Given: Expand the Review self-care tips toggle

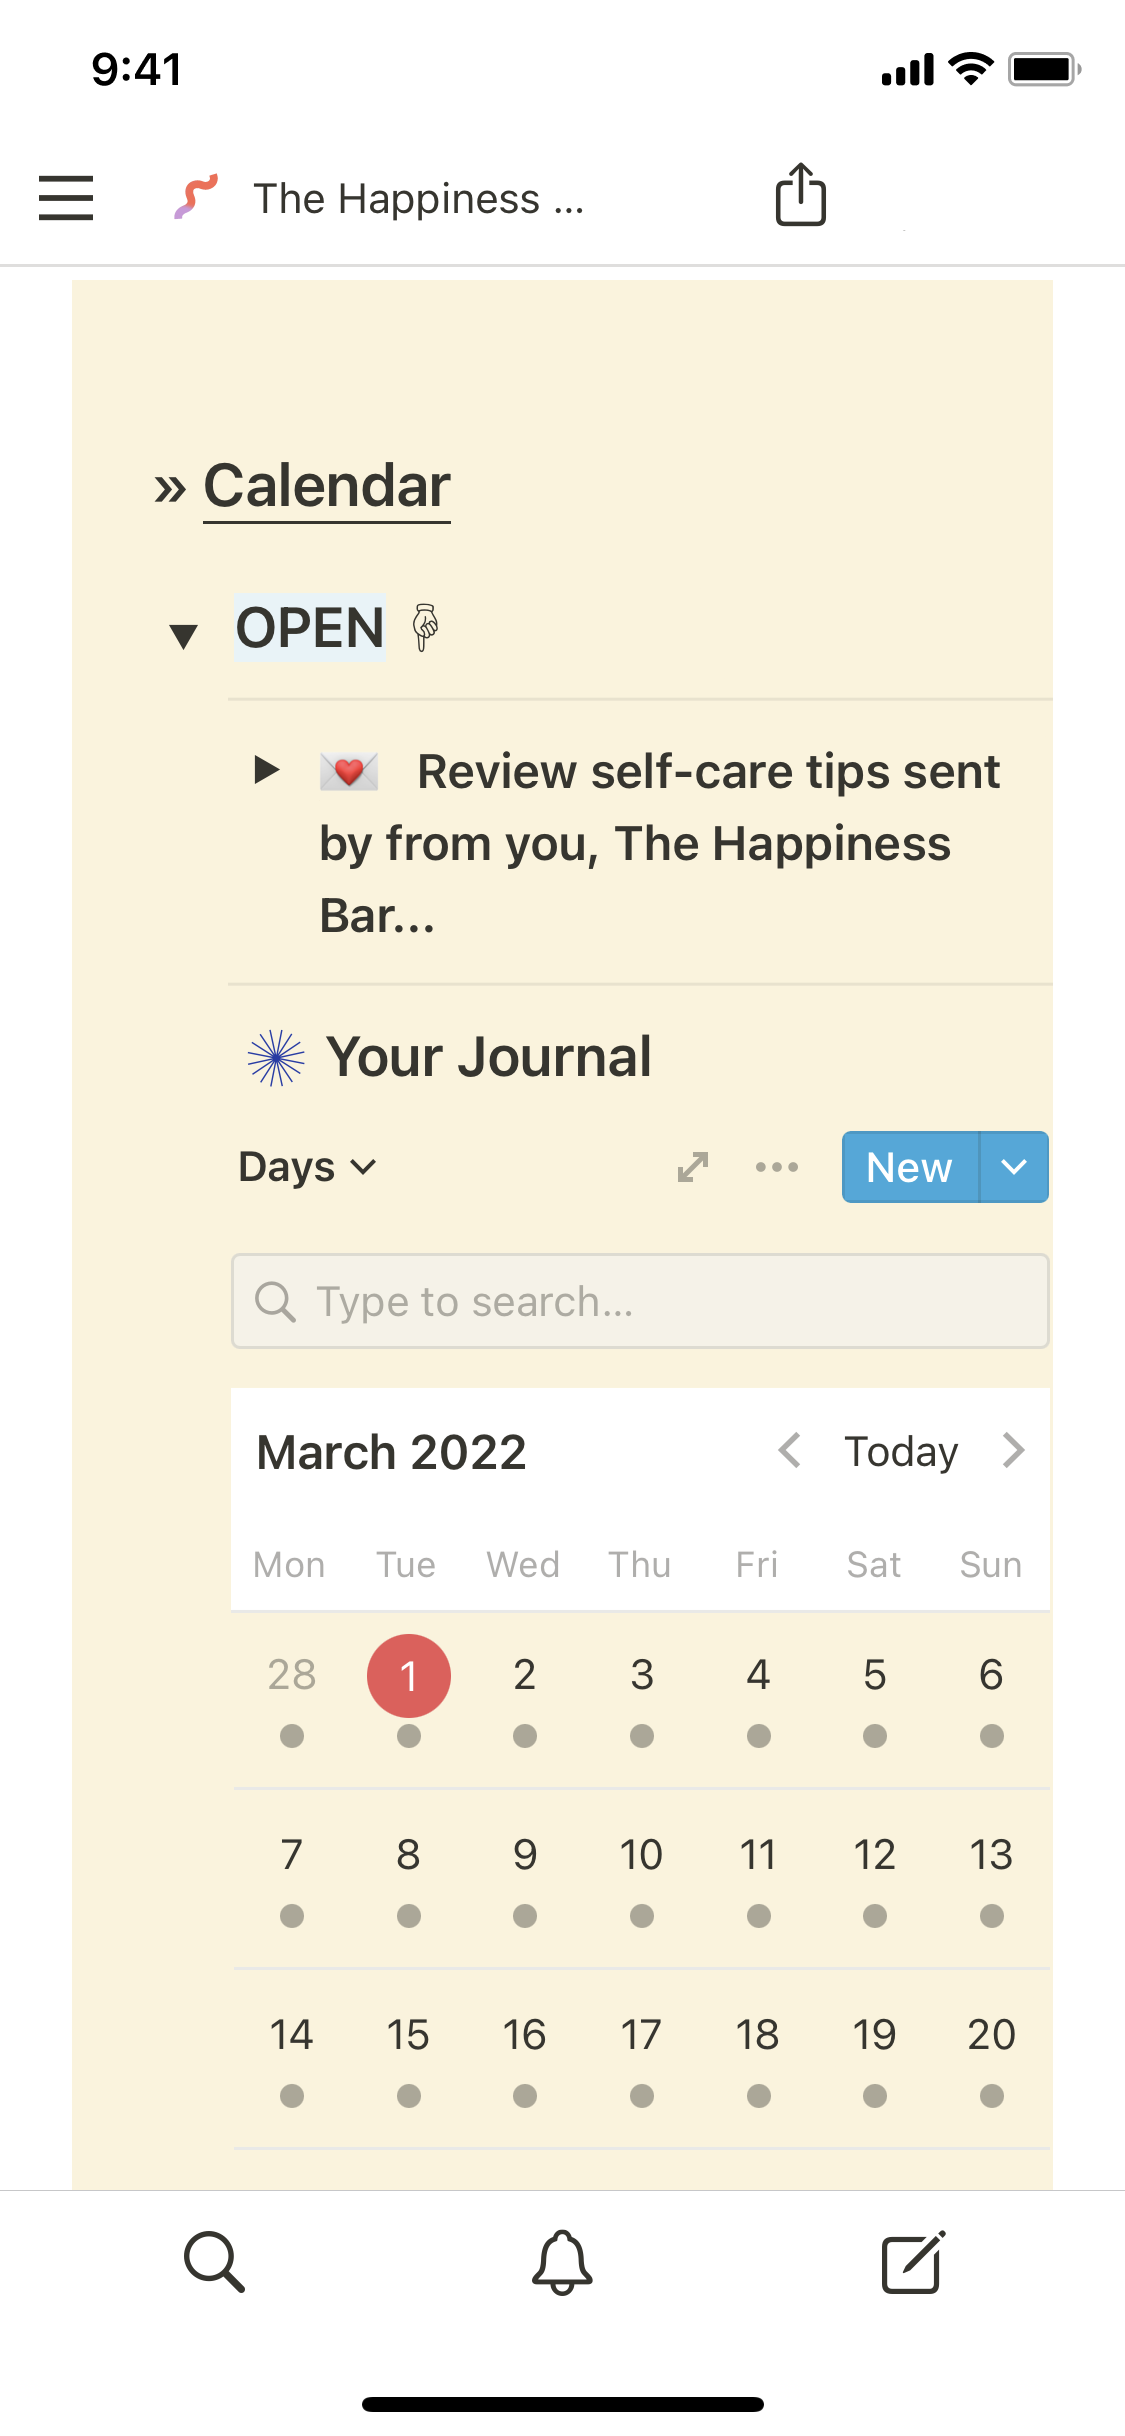Looking at the screenshot, I should tap(266, 770).
